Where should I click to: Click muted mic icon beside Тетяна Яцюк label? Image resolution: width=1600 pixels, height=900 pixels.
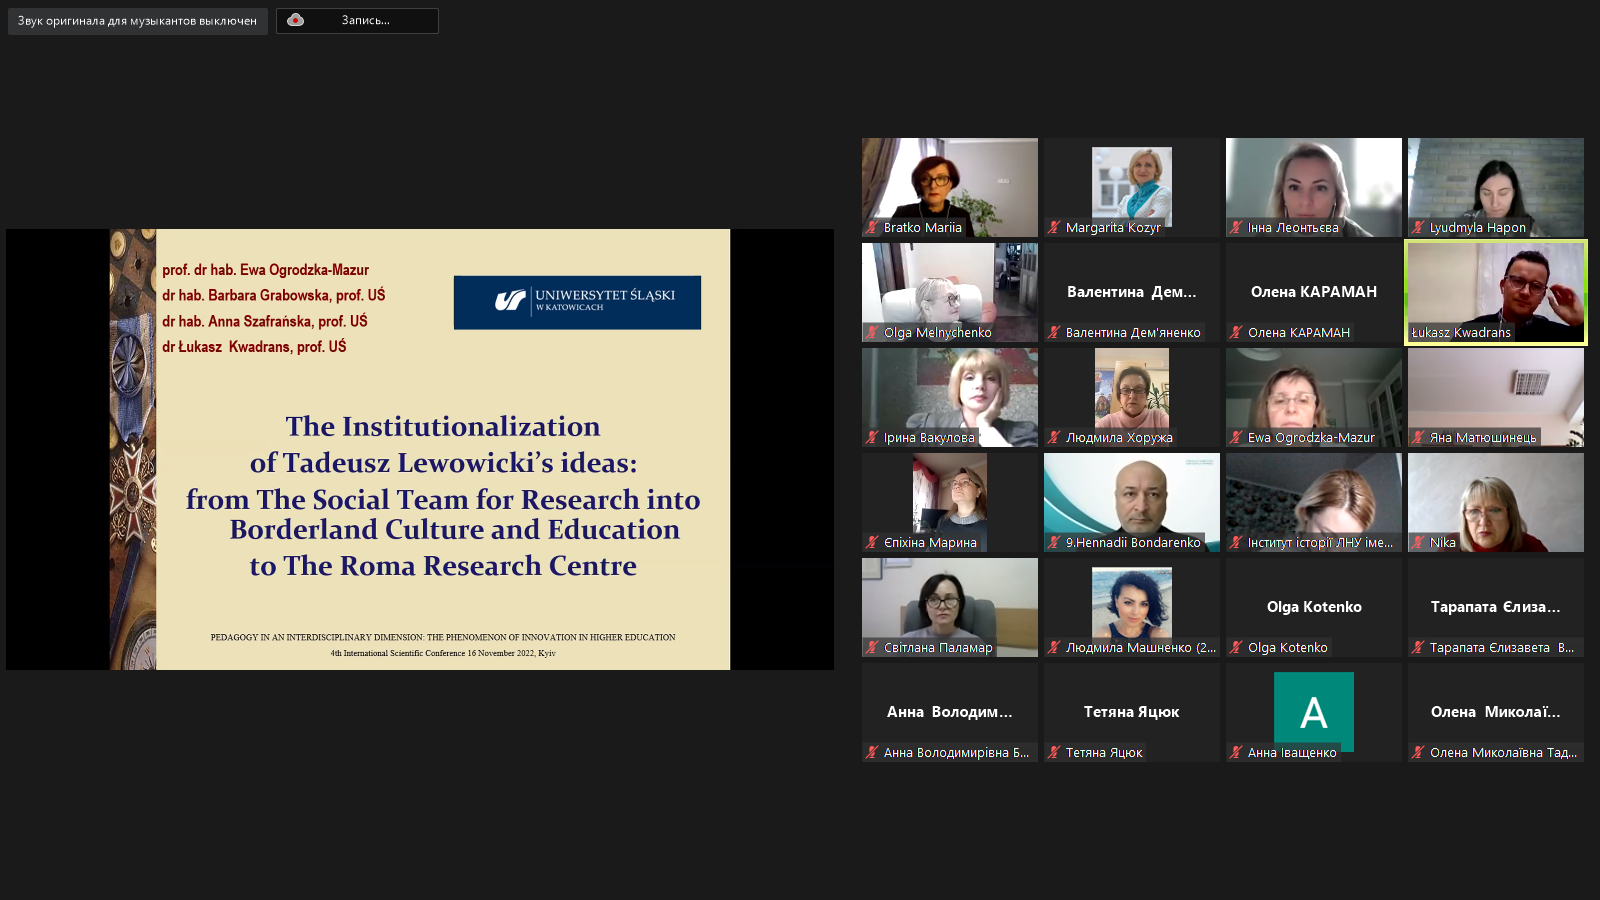1054,753
